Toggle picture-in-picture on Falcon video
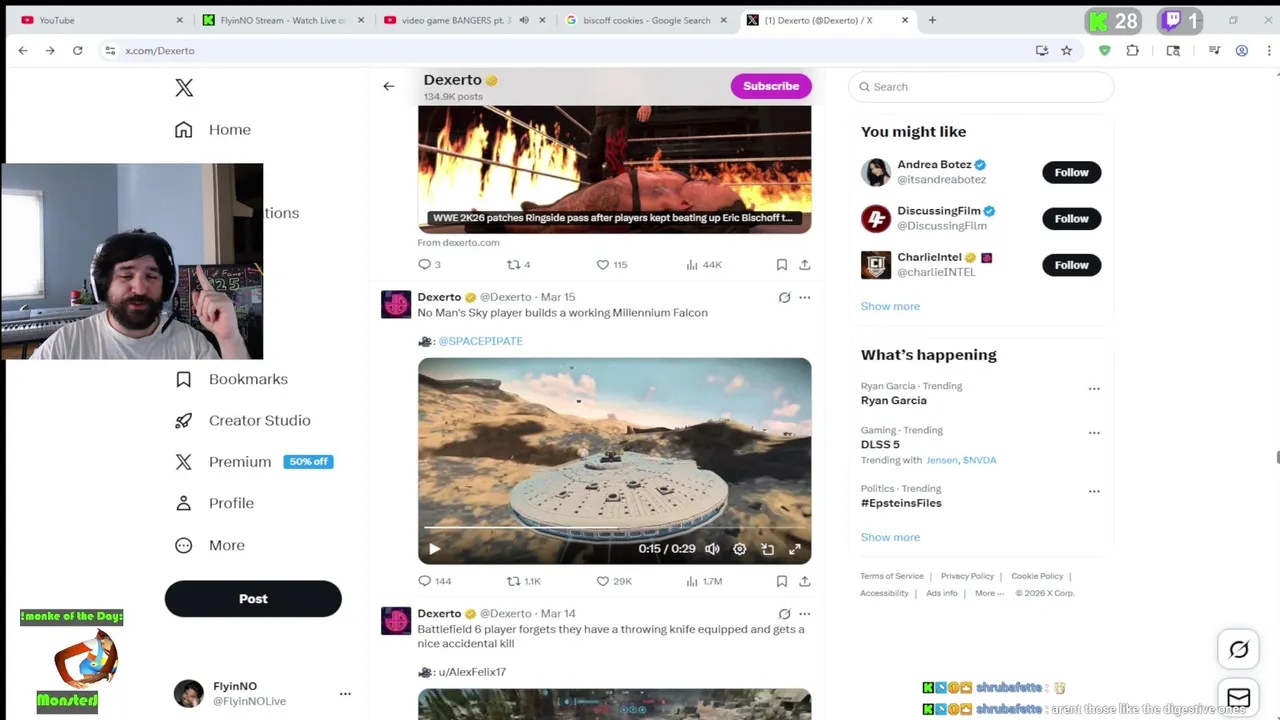Viewport: 1280px width, 720px height. (767, 549)
